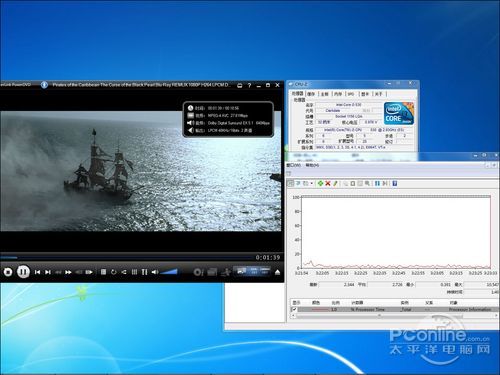500x375 pixels.
Task: Switch to the 关于 tab in CPU-Z
Action: tap(378, 94)
